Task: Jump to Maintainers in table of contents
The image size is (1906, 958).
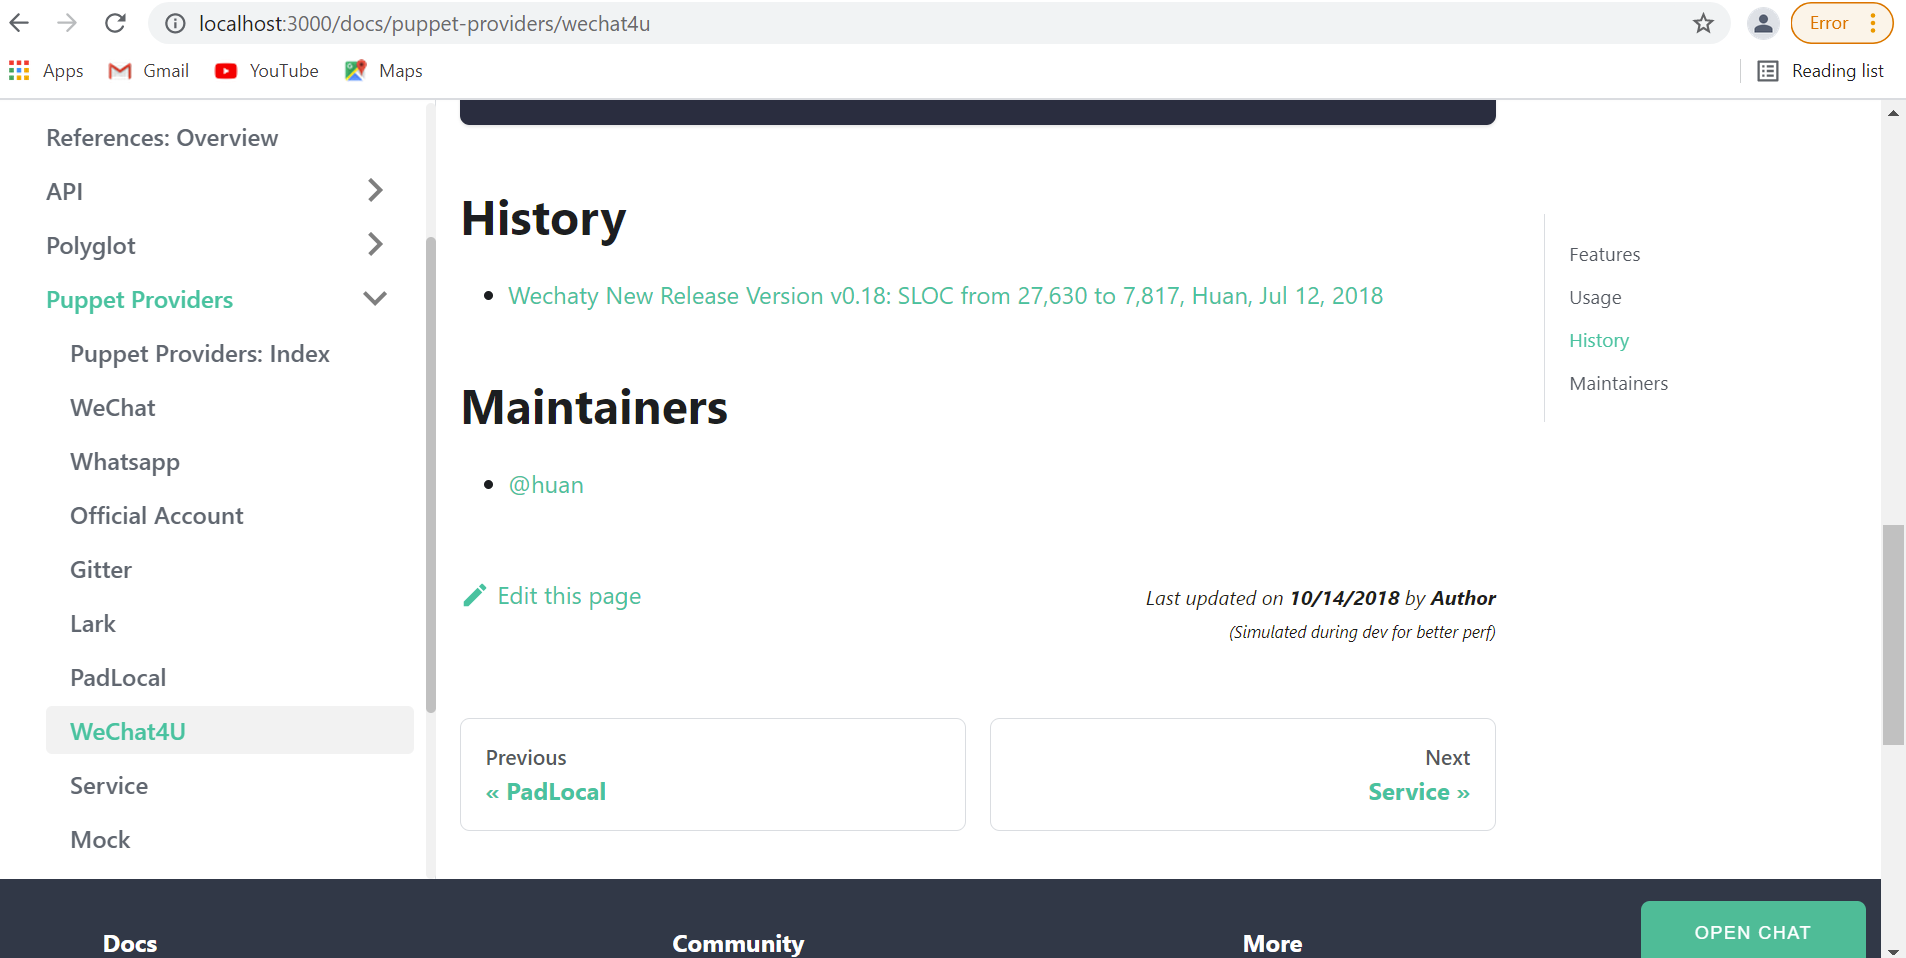Action: (x=1618, y=384)
